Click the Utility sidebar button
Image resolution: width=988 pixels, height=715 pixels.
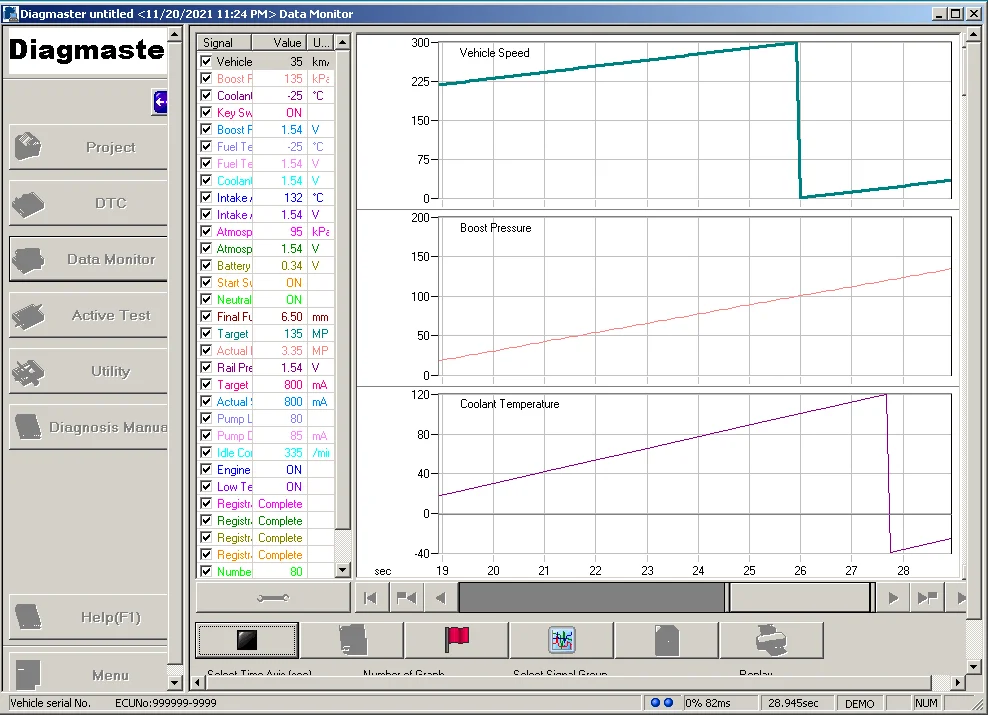point(87,371)
